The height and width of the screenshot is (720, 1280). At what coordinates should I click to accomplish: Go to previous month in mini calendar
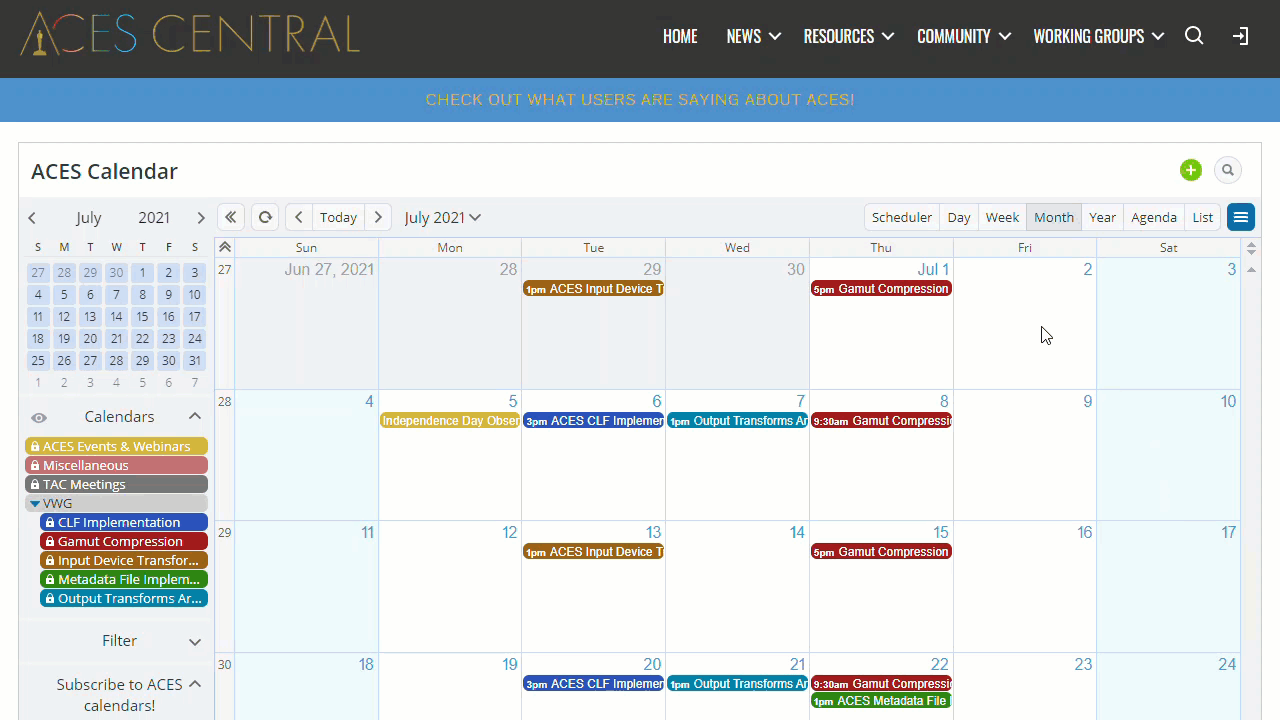click(32, 218)
